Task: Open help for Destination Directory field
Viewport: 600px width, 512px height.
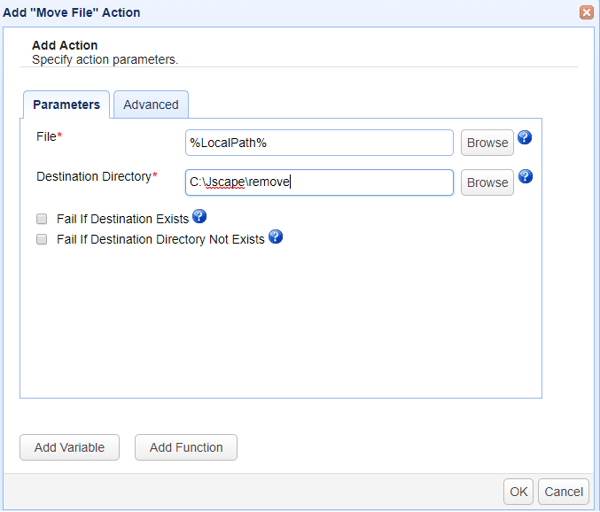Action: [x=524, y=177]
